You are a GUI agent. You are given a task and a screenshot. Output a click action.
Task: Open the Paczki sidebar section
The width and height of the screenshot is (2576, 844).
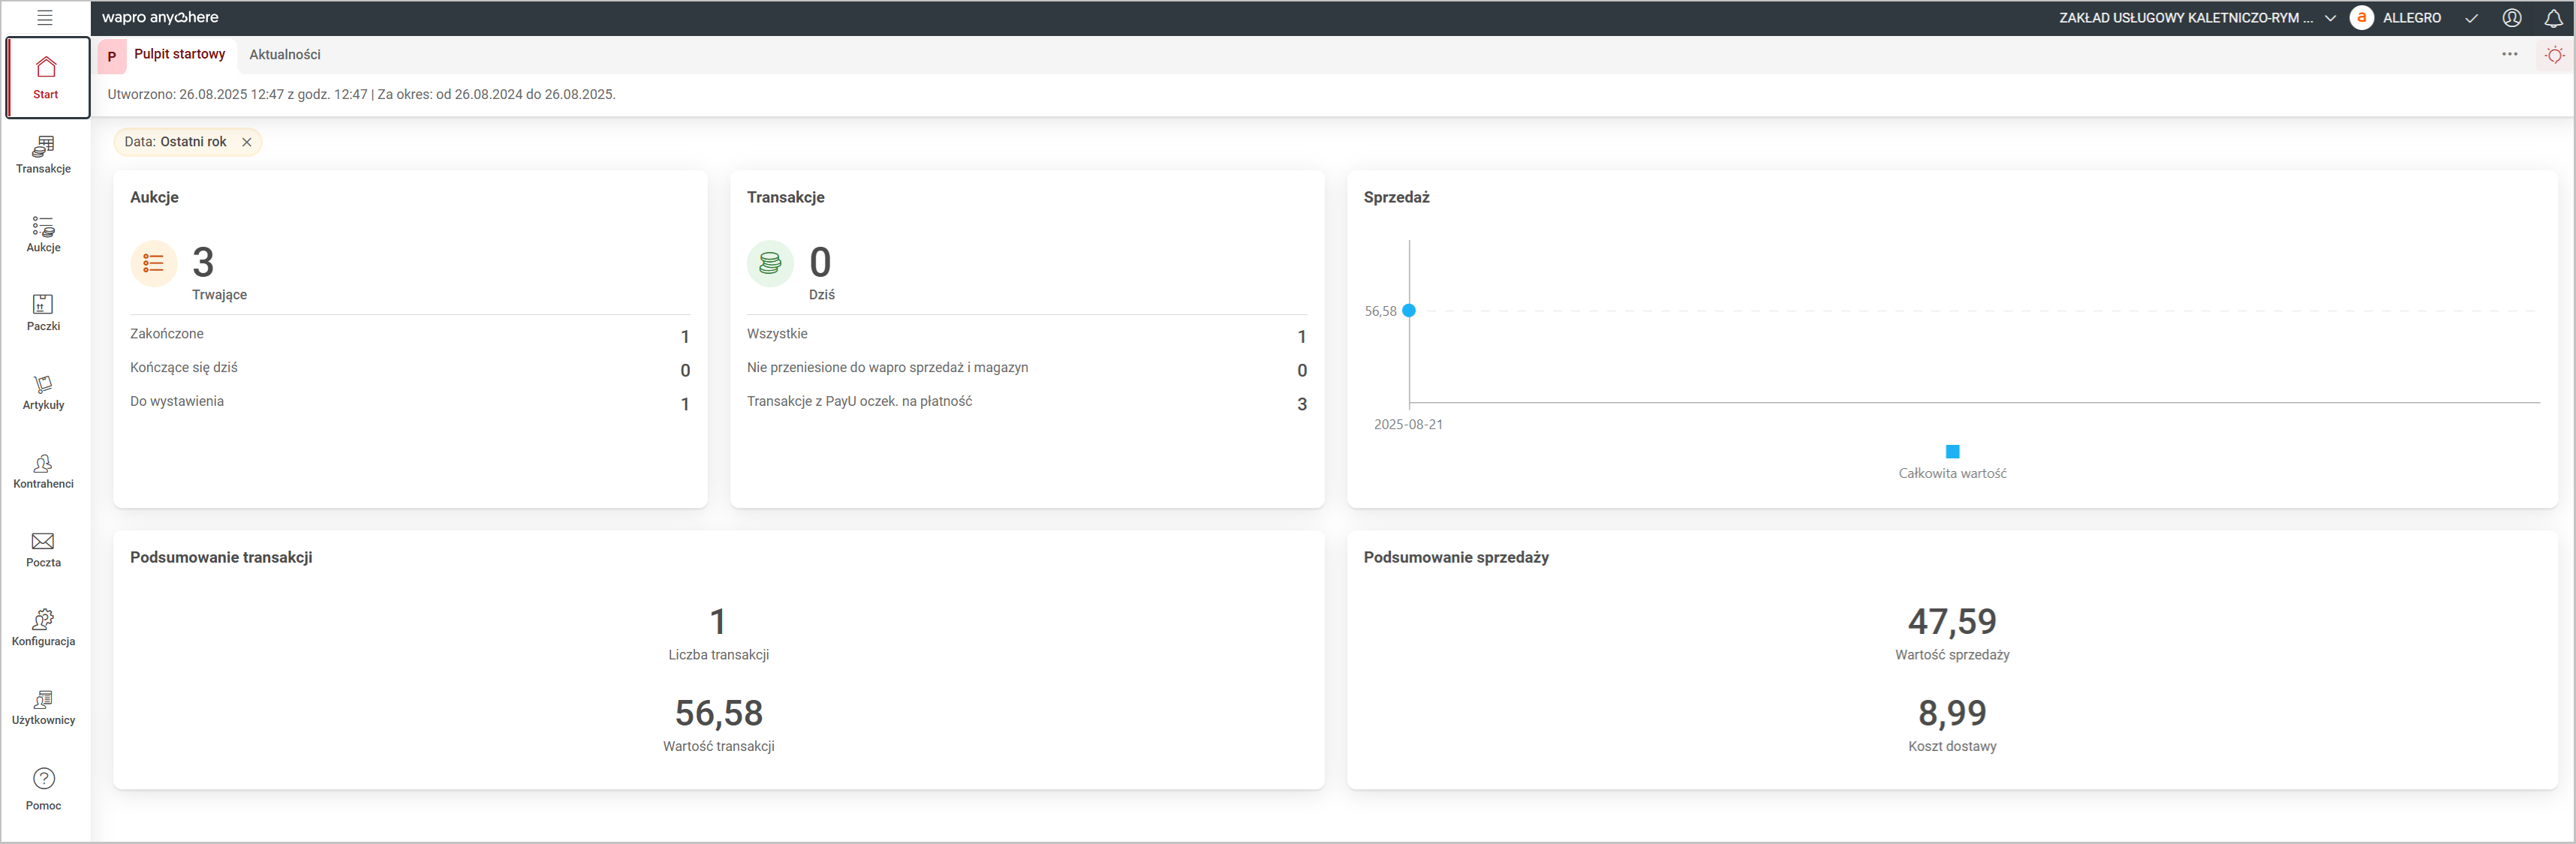[x=43, y=312]
